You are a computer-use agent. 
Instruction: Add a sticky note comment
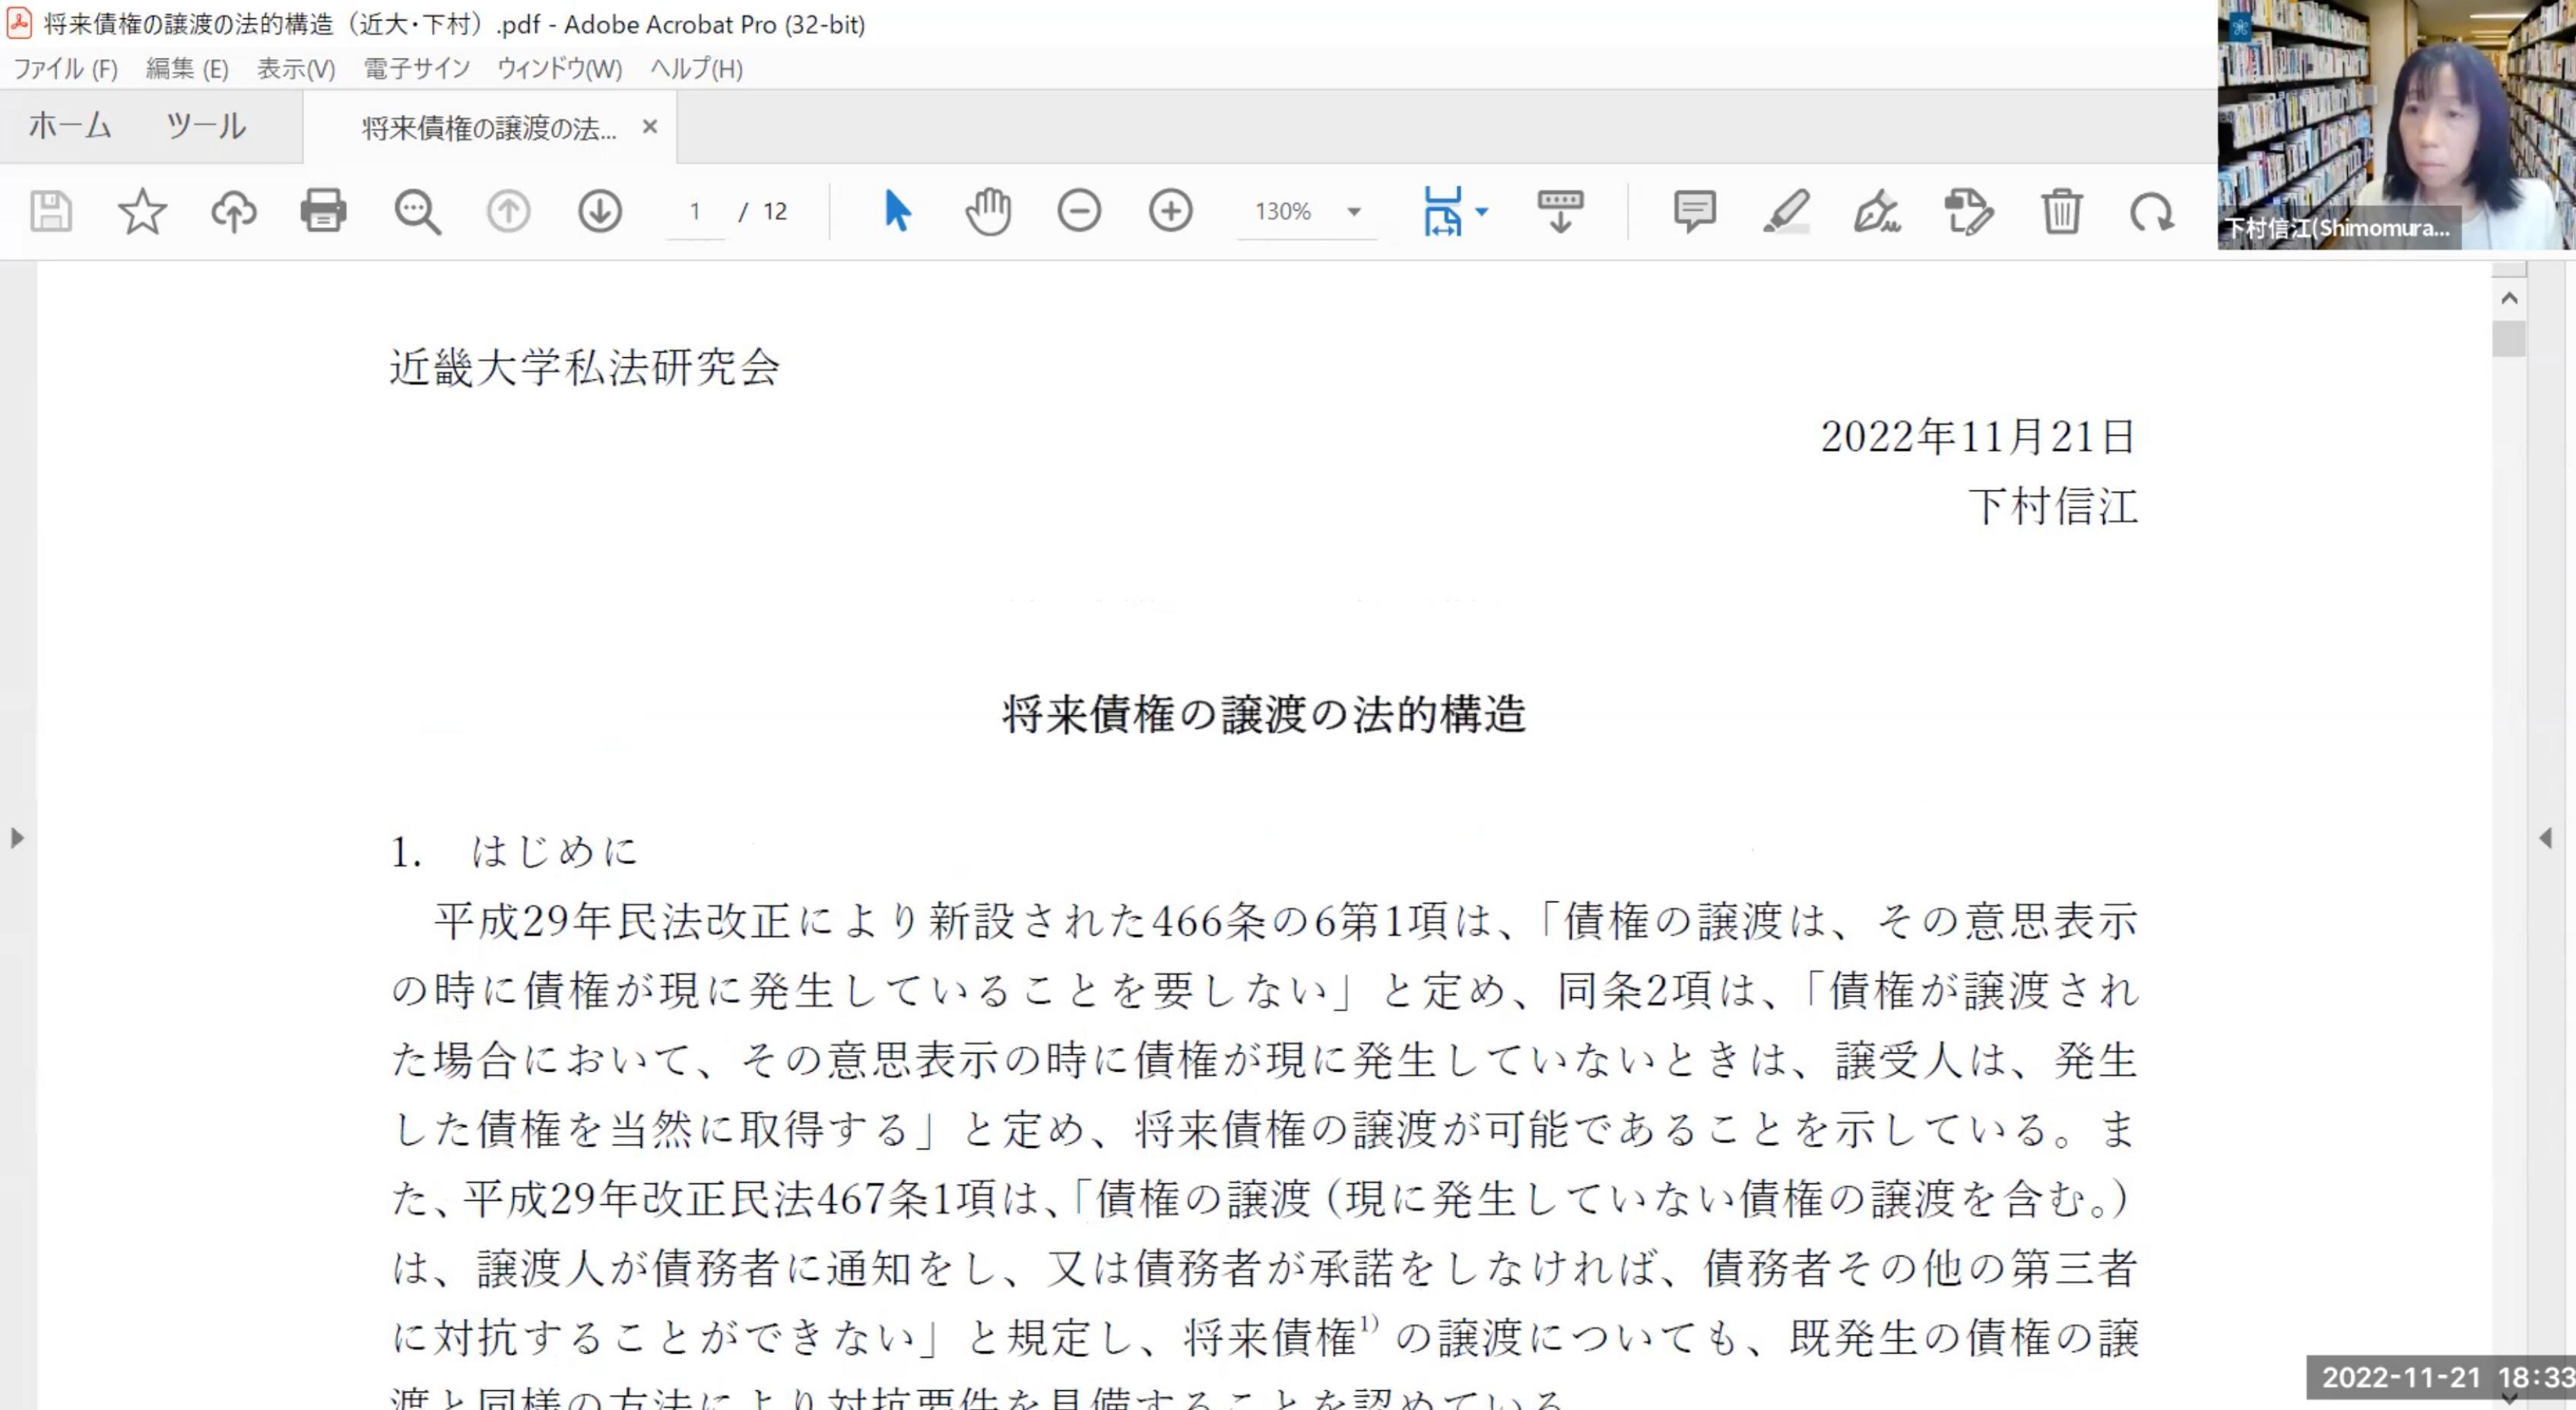pyautogui.click(x=1694, y=212)
